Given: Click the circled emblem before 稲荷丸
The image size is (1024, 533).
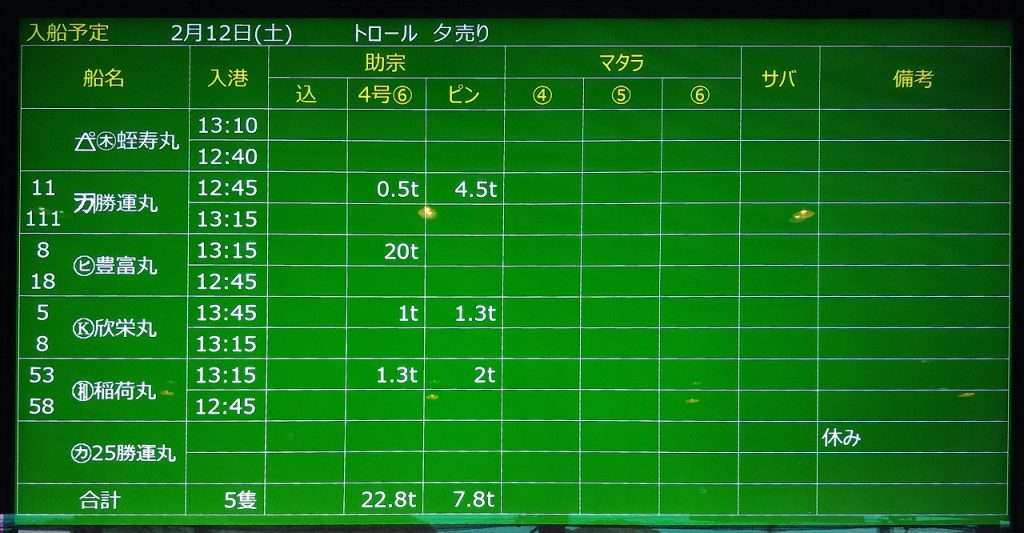Looking at the screenshot, I should [83, 391].
